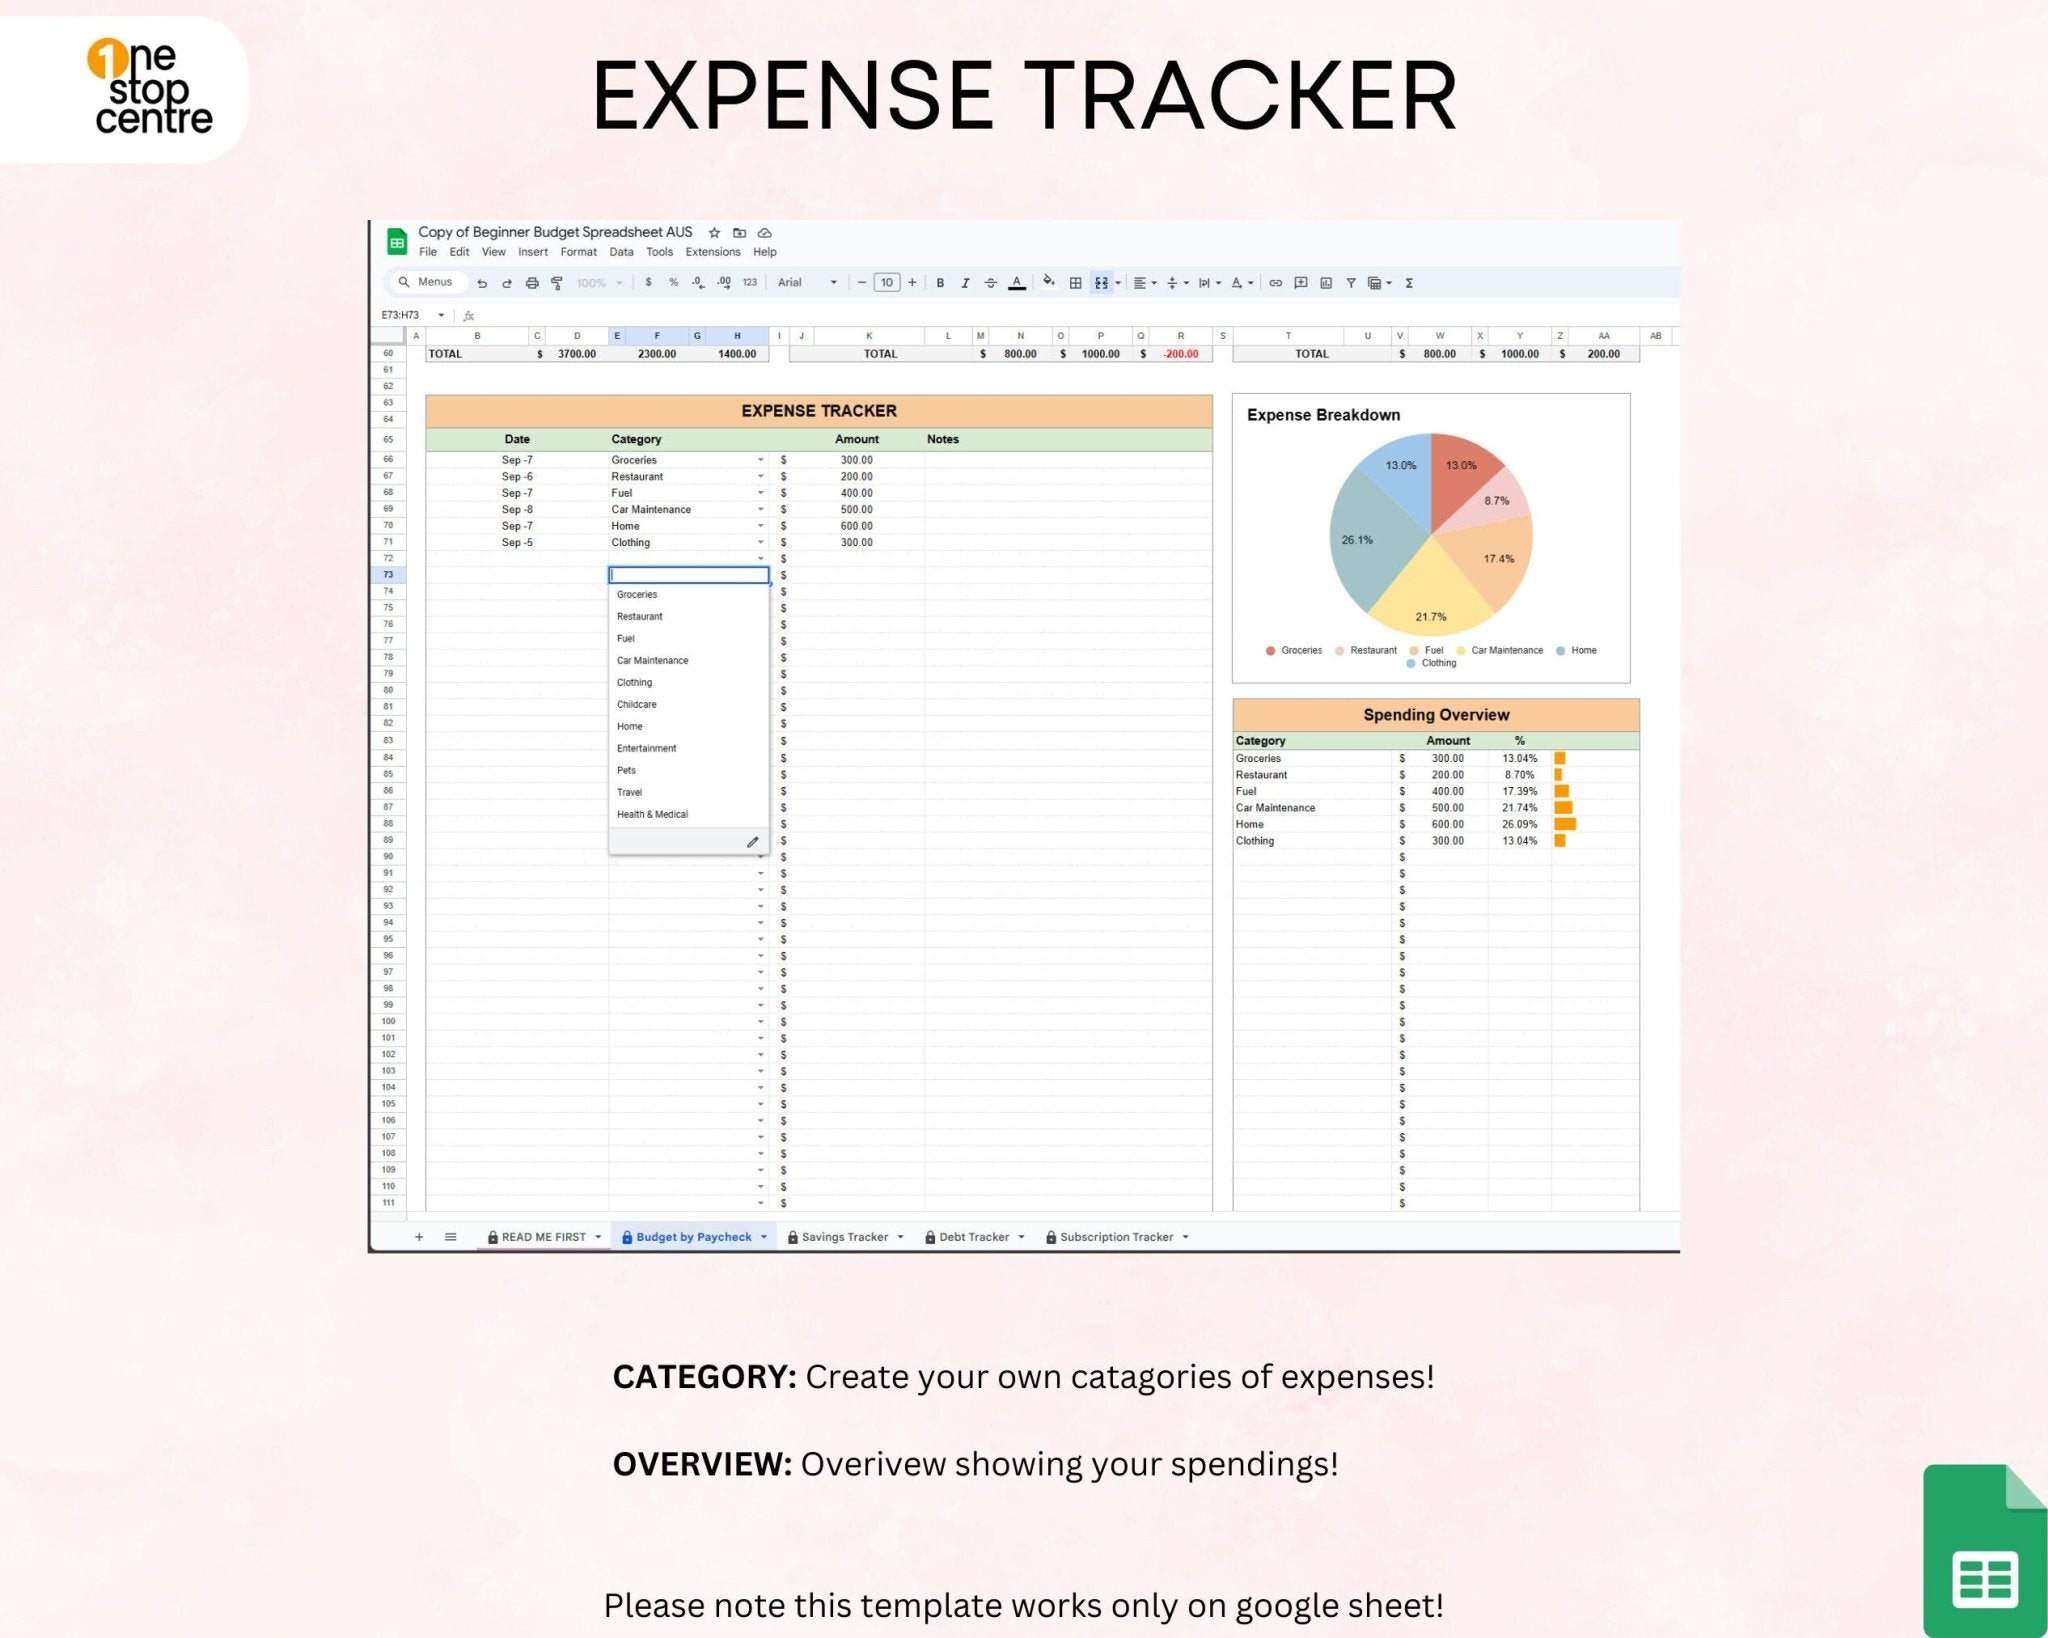Click the decrease decimal places icon
This screenshot has width=2048, height=1638.
click(x=697, y=283)
